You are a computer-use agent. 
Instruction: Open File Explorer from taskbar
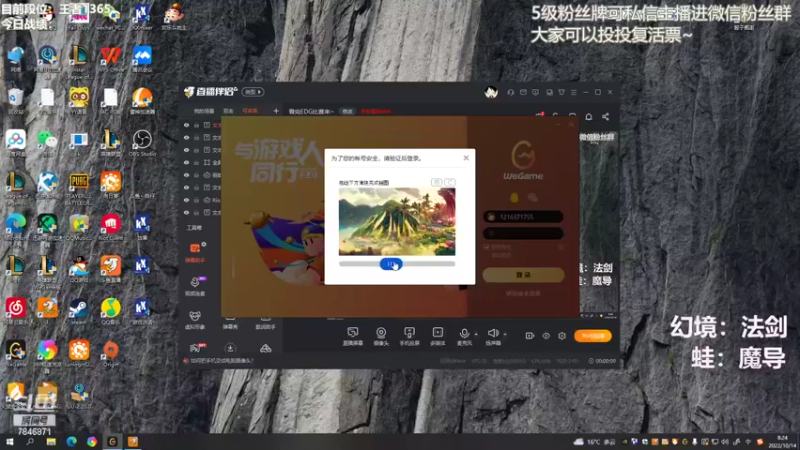pyautogui.click(x=51, y=442)
